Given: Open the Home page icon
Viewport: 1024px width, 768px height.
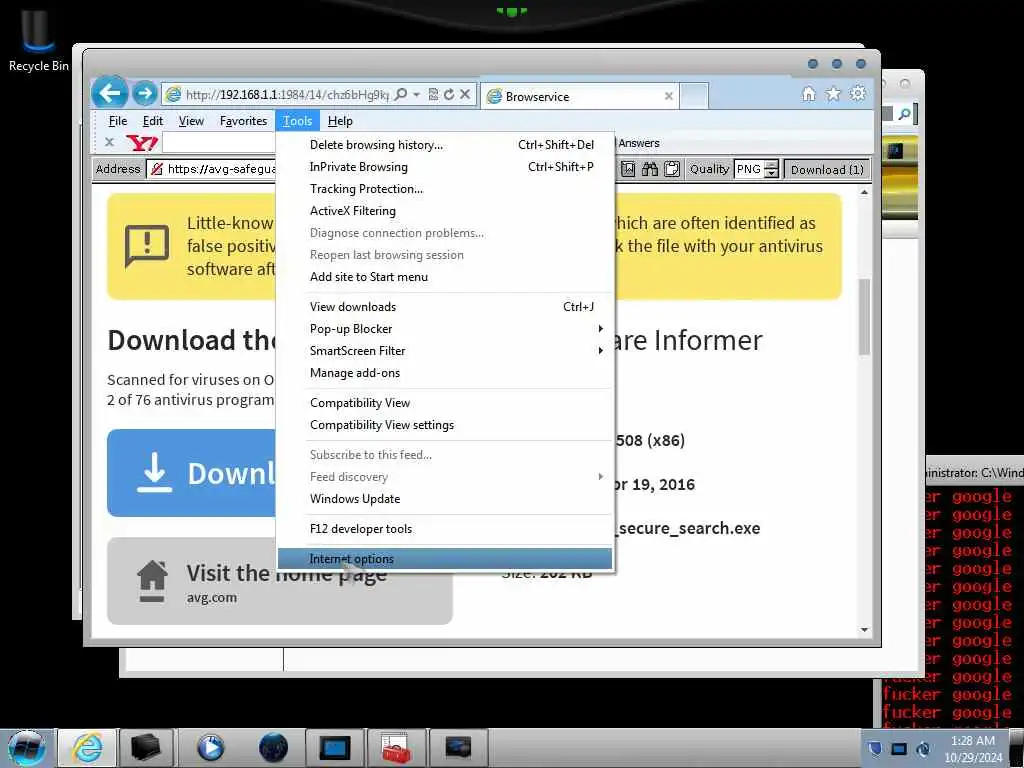Looking at the screenshot, I should click(808, 94).
